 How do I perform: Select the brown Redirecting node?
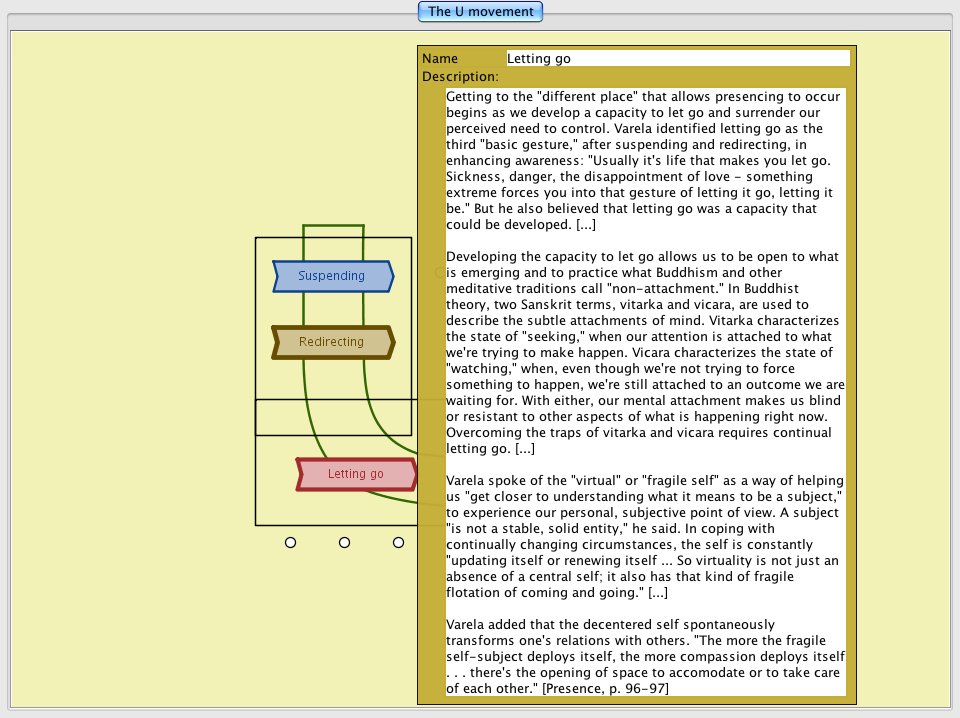tap(332, 342)
